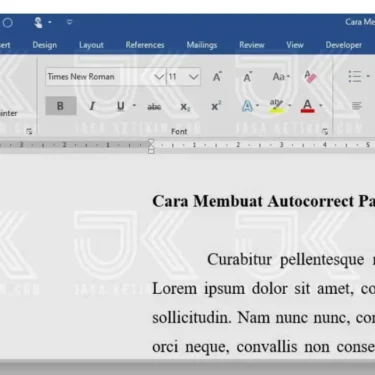Open underline style dropdown arrow
Screen dimensions: 375x375
point(134,106)
